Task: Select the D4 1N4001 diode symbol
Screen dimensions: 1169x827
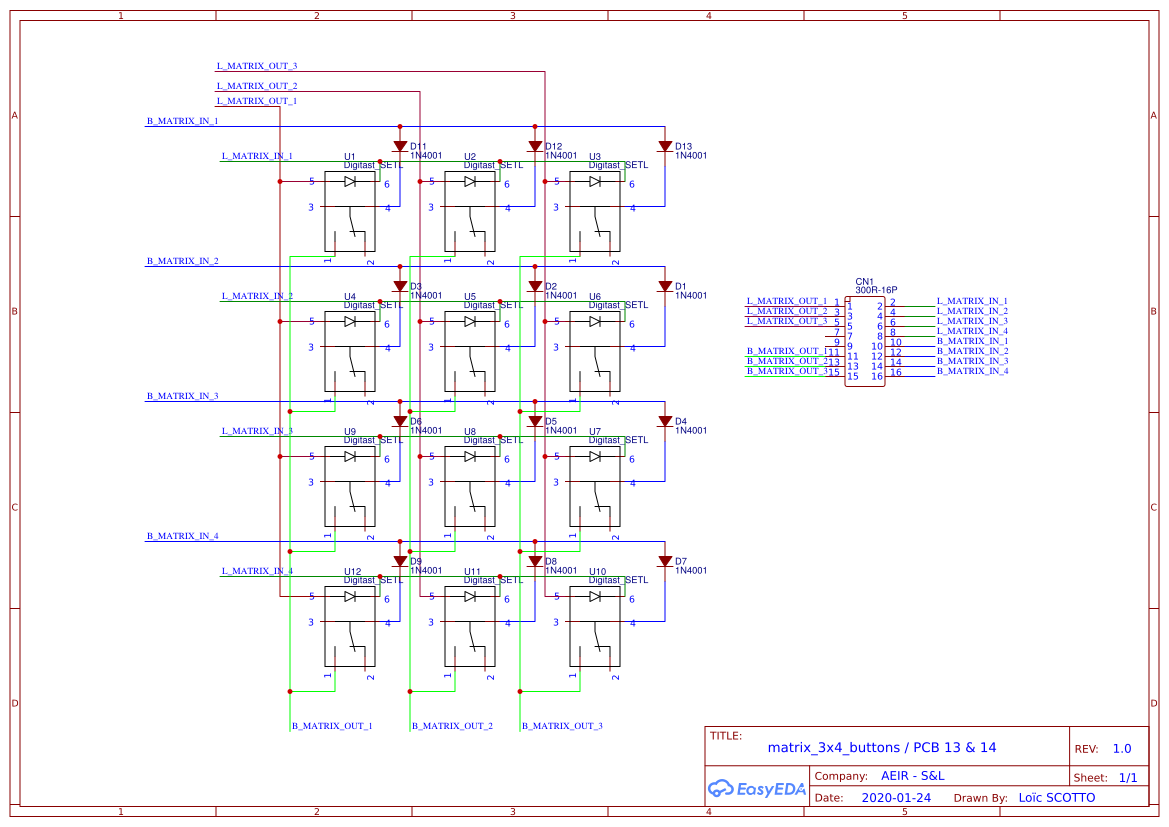Action: pyautogui.click(x=665, y=421)
